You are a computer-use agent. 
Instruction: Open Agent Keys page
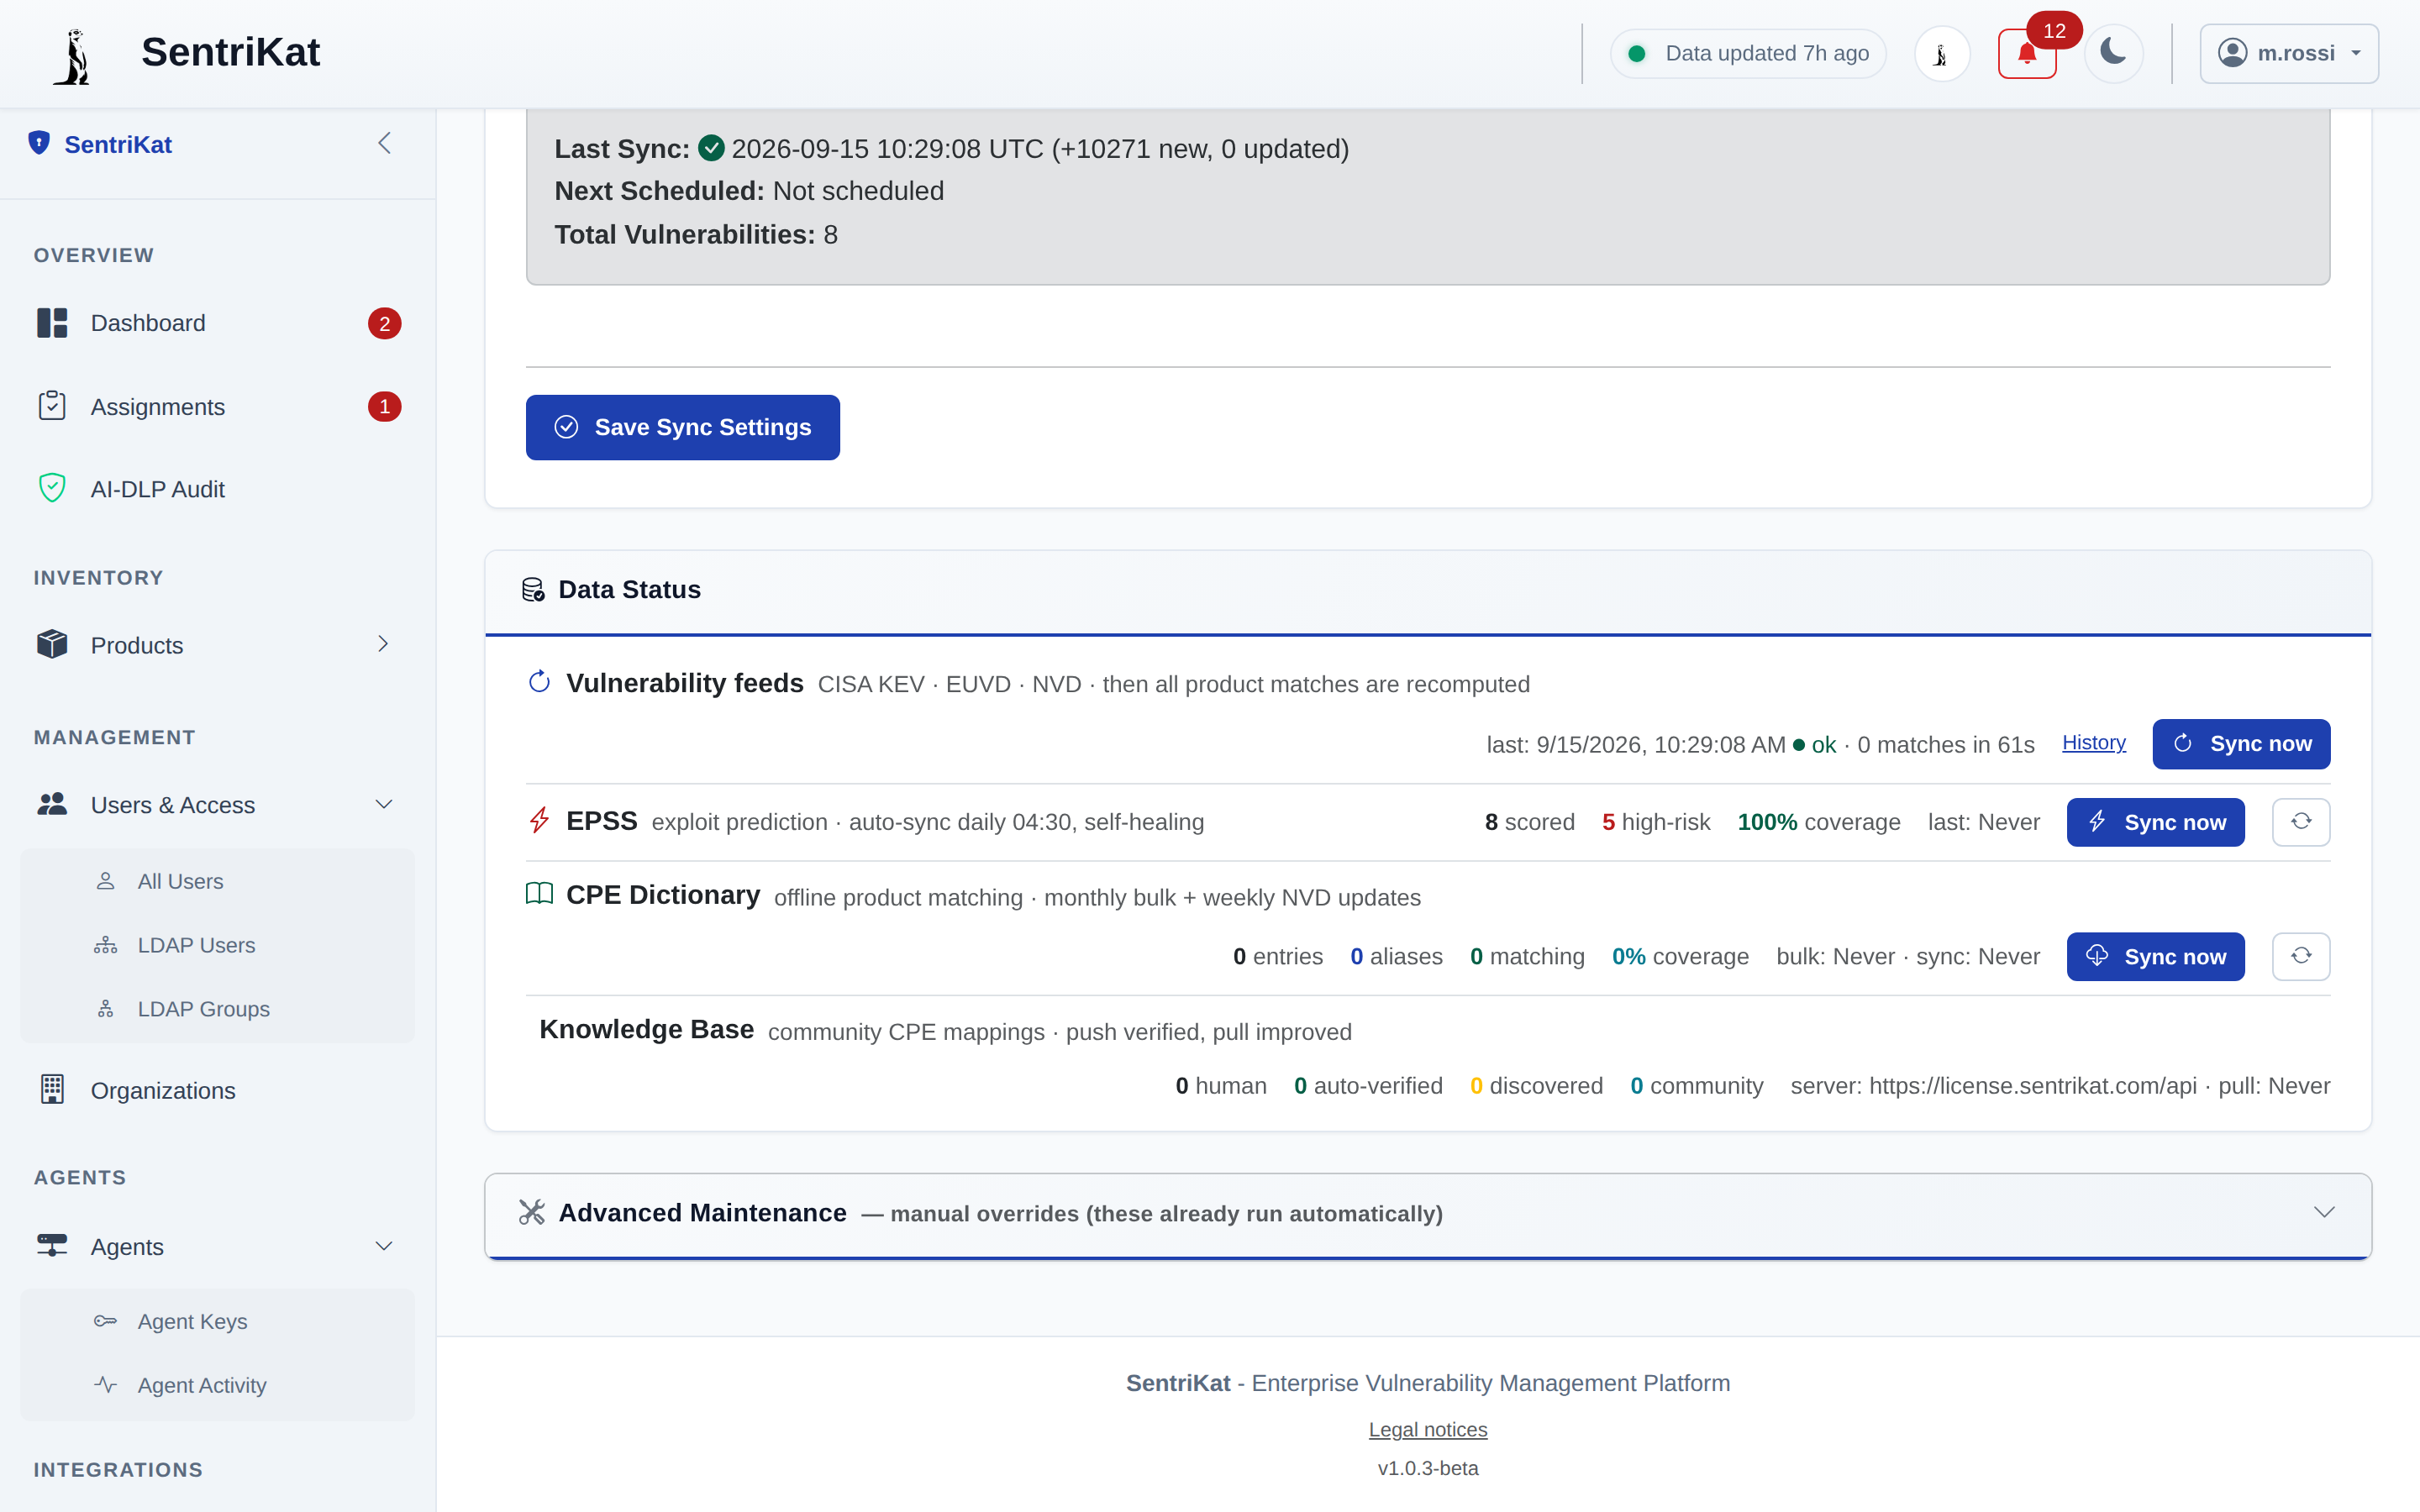[x=218, y=1321]
